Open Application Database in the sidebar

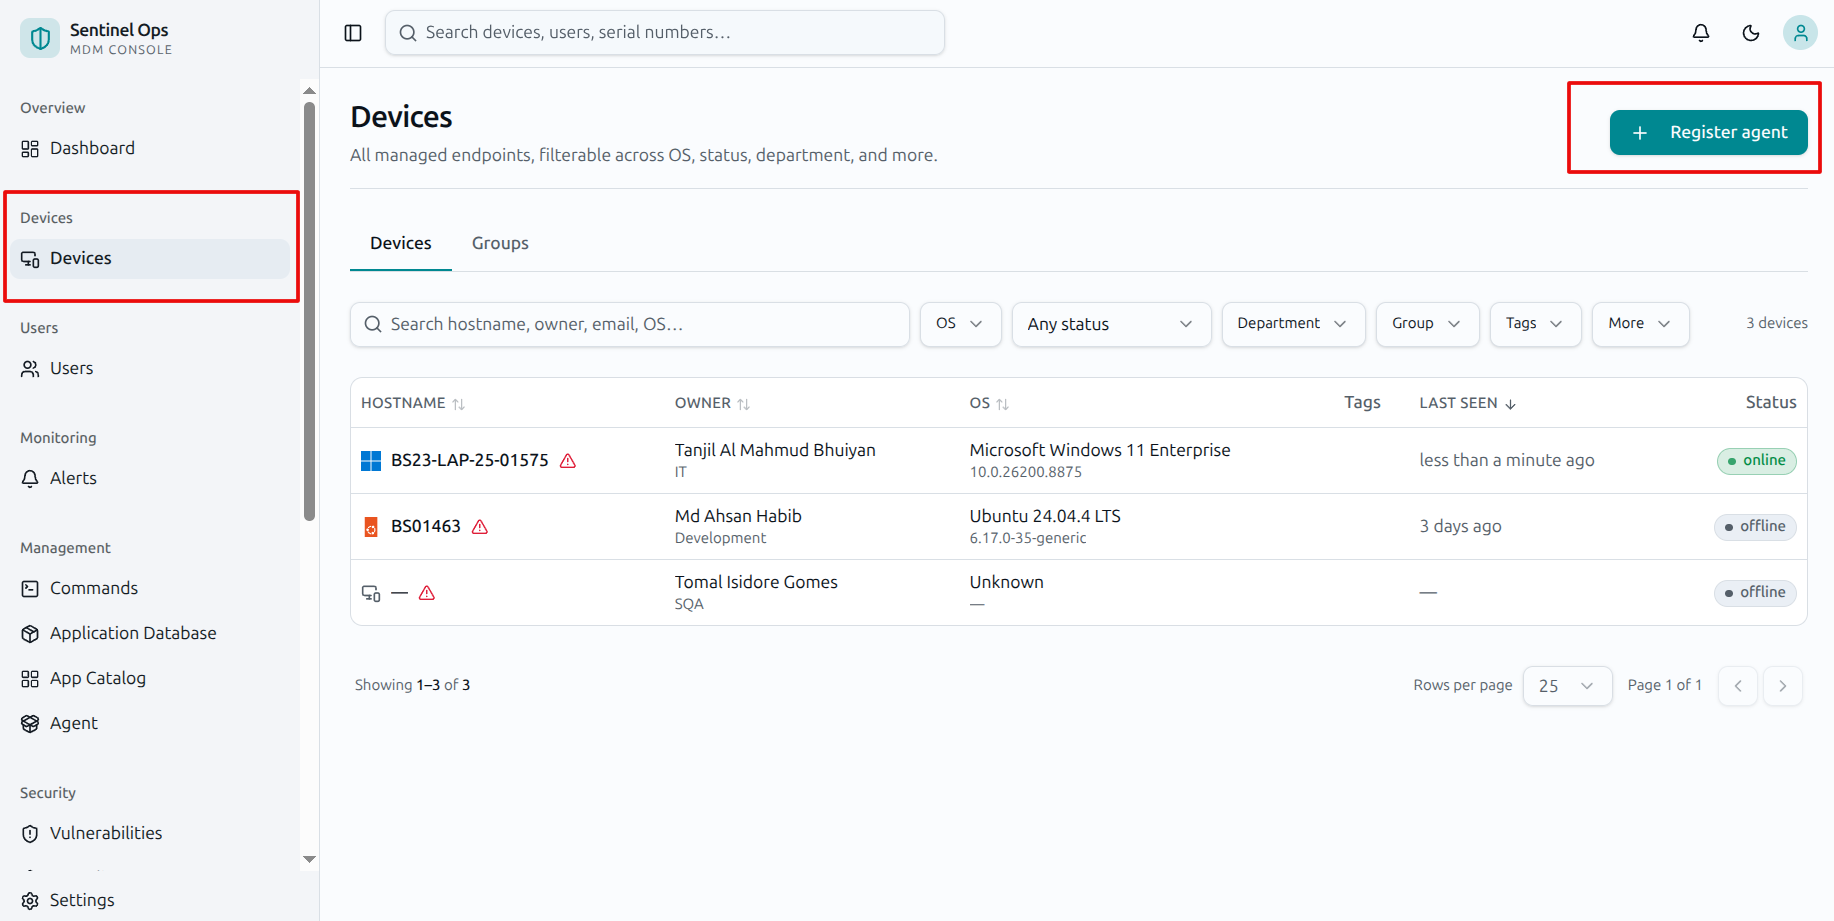coord(150,633)
